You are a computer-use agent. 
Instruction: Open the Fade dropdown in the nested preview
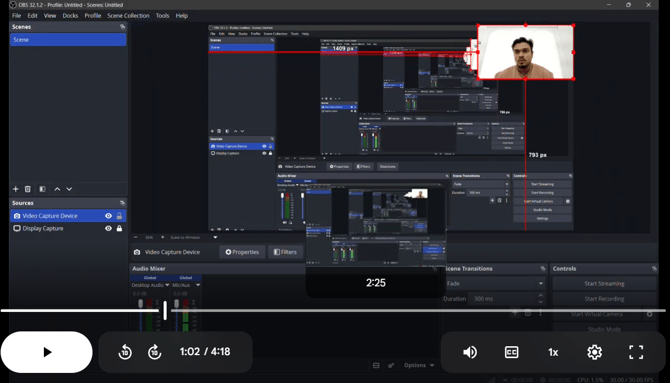point(481,184)
